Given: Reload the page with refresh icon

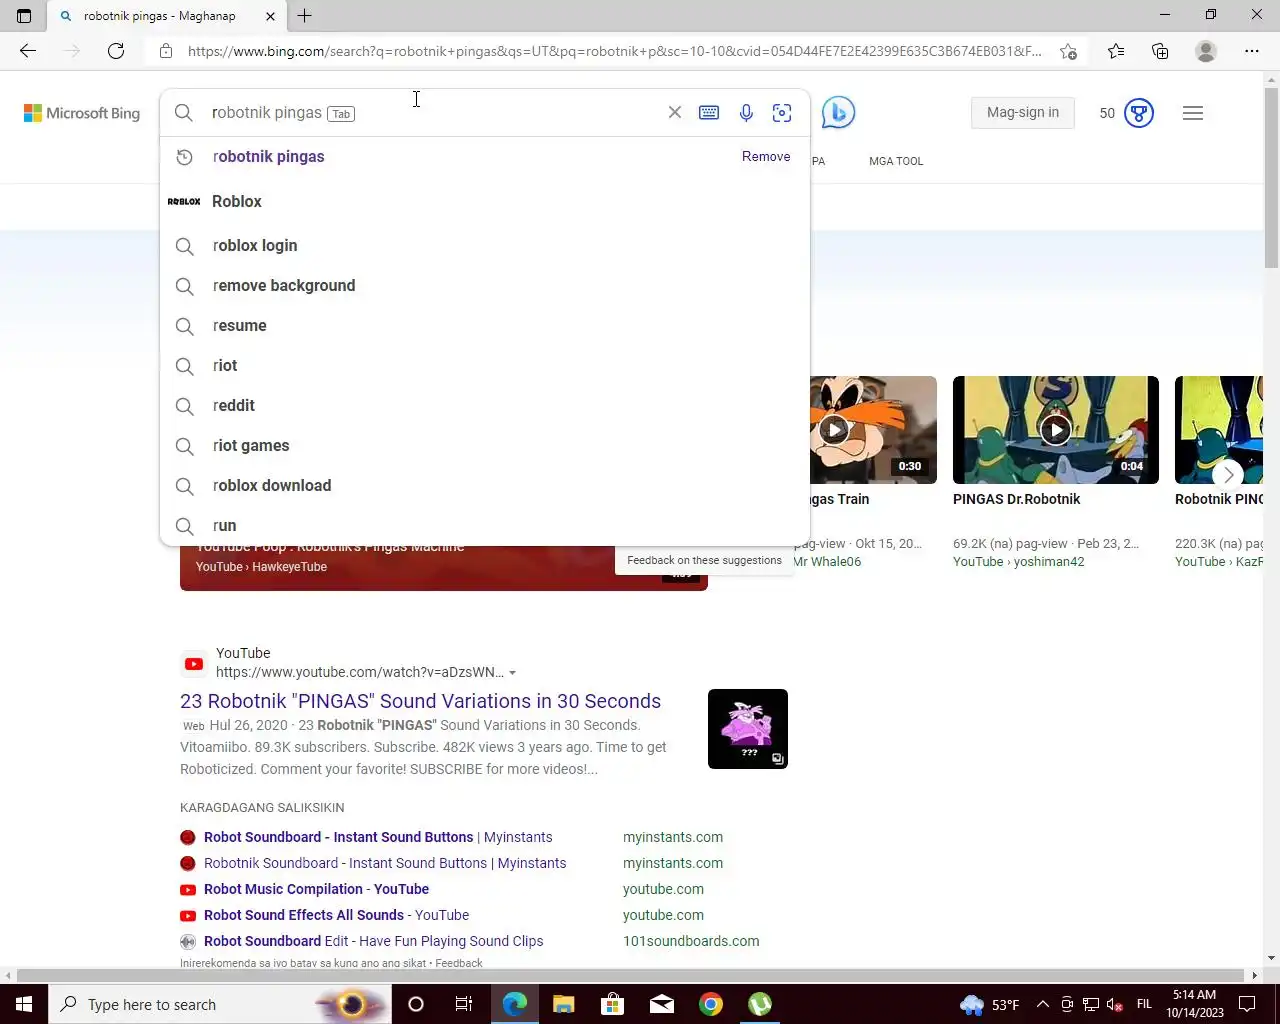Looking at the screenshot, I should [116, 51].
